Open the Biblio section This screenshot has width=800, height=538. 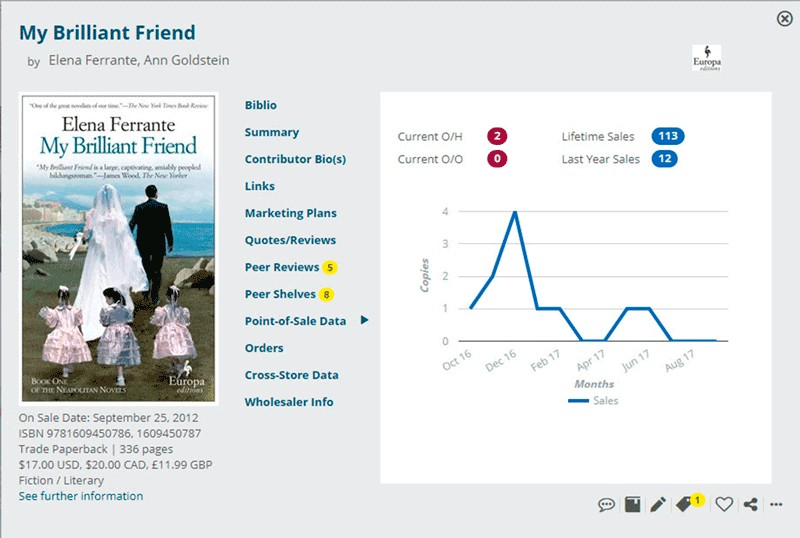pyautogui.click(x=261, y=105)
